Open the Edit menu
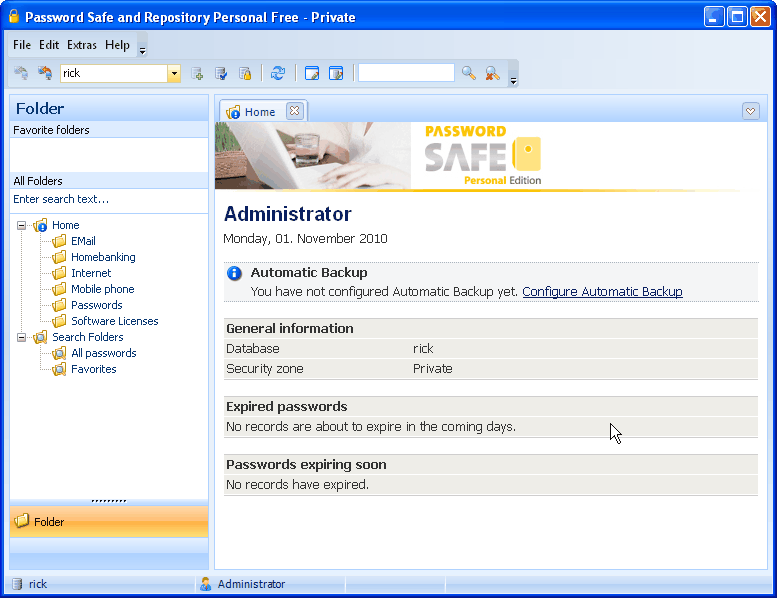Image resolution: width=777 pixels, height=598 pixels. (x=49, y=45)
